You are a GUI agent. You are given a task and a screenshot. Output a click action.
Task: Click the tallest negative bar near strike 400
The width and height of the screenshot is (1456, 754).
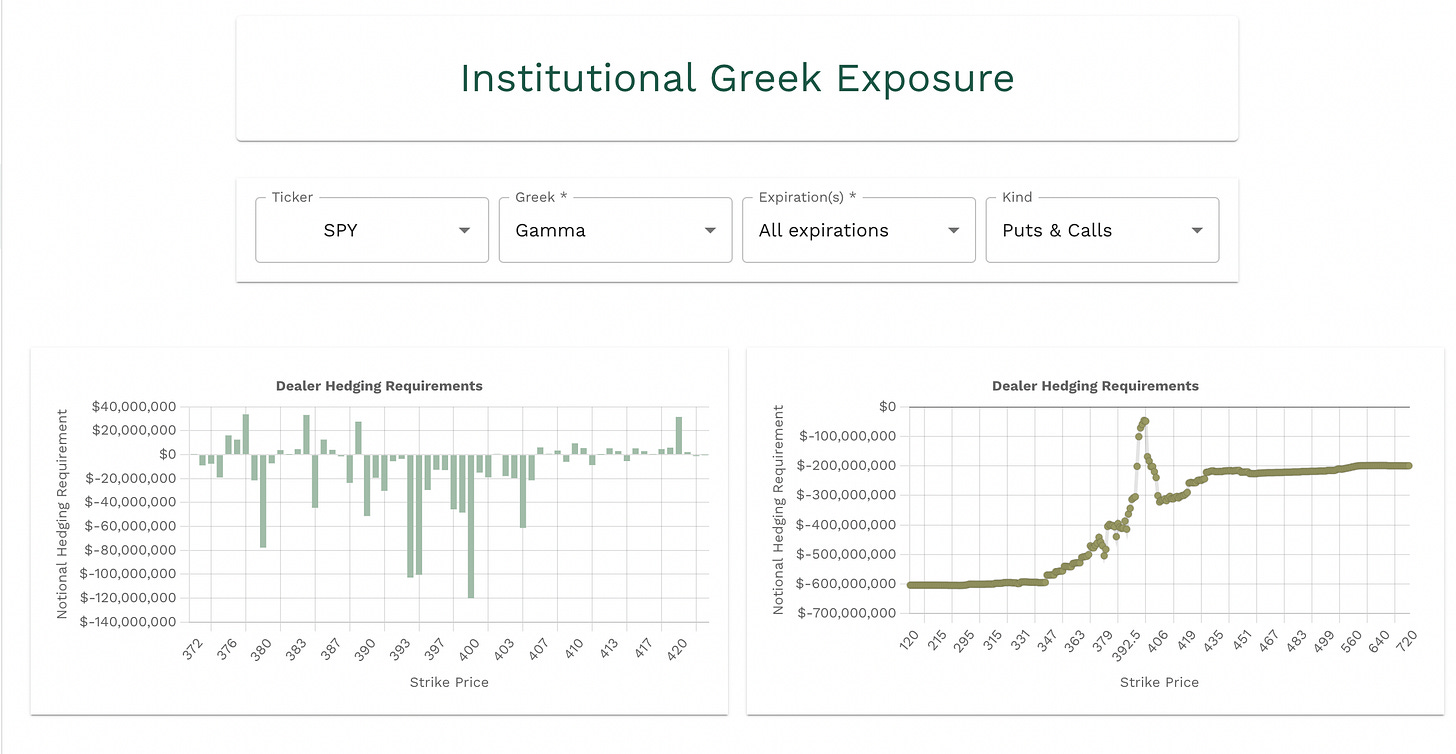click(471, 526)
